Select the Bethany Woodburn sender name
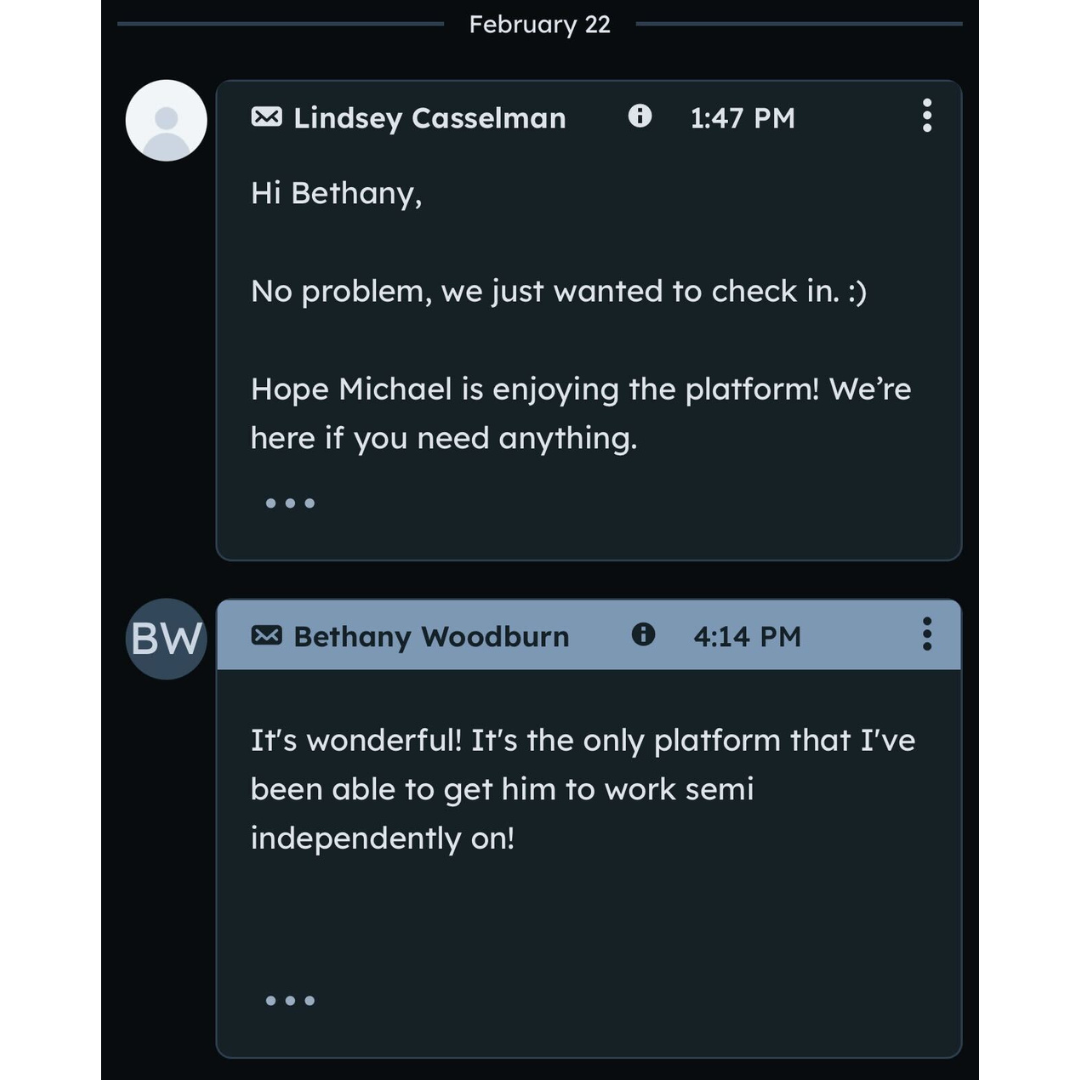The image size is (1080, 1080). click(x=431, y=636)
